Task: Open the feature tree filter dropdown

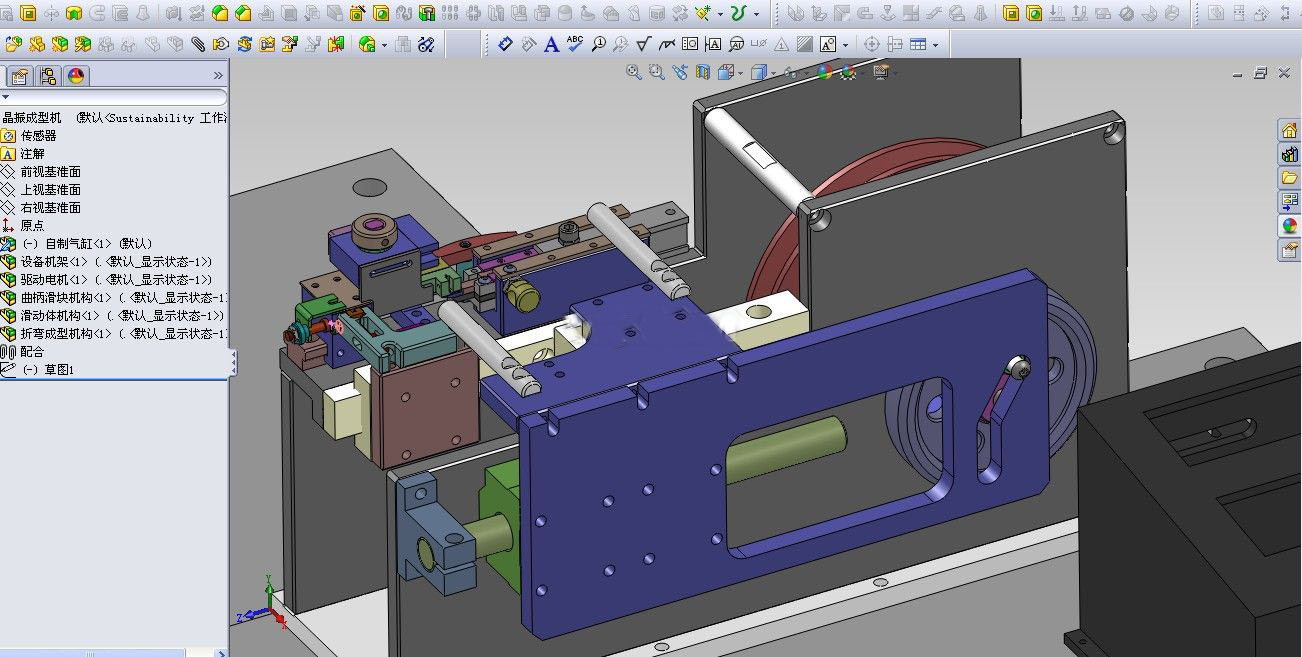Action: tap(6, 97)
